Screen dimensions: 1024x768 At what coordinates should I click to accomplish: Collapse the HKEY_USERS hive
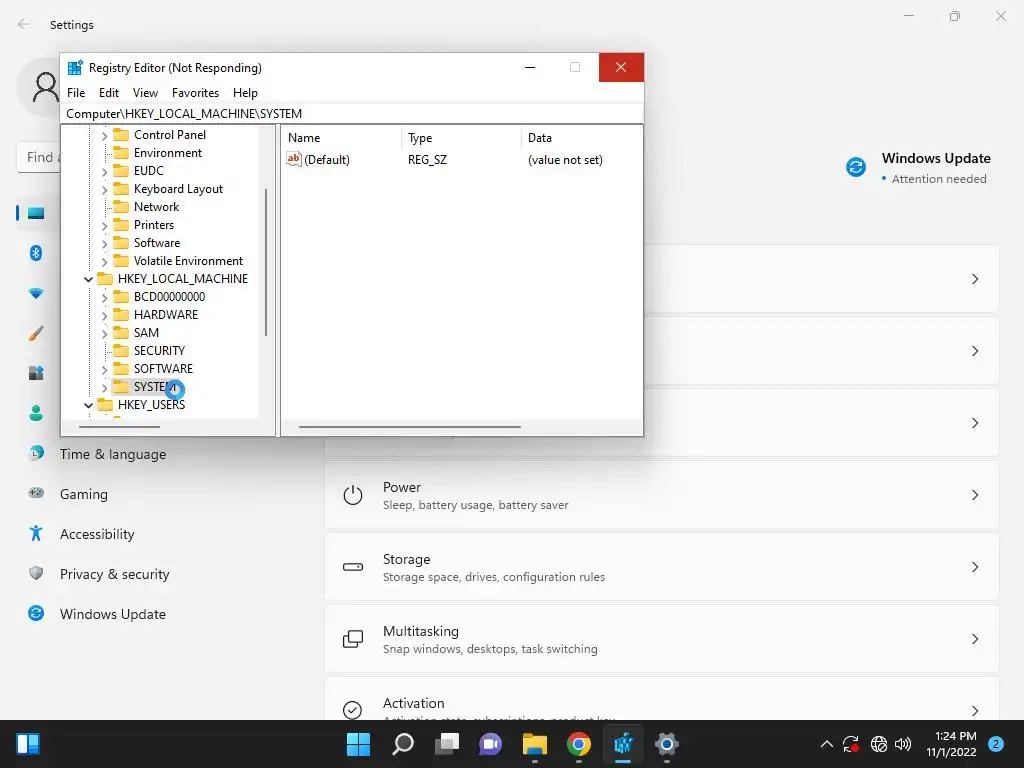(x=88, y=406)
